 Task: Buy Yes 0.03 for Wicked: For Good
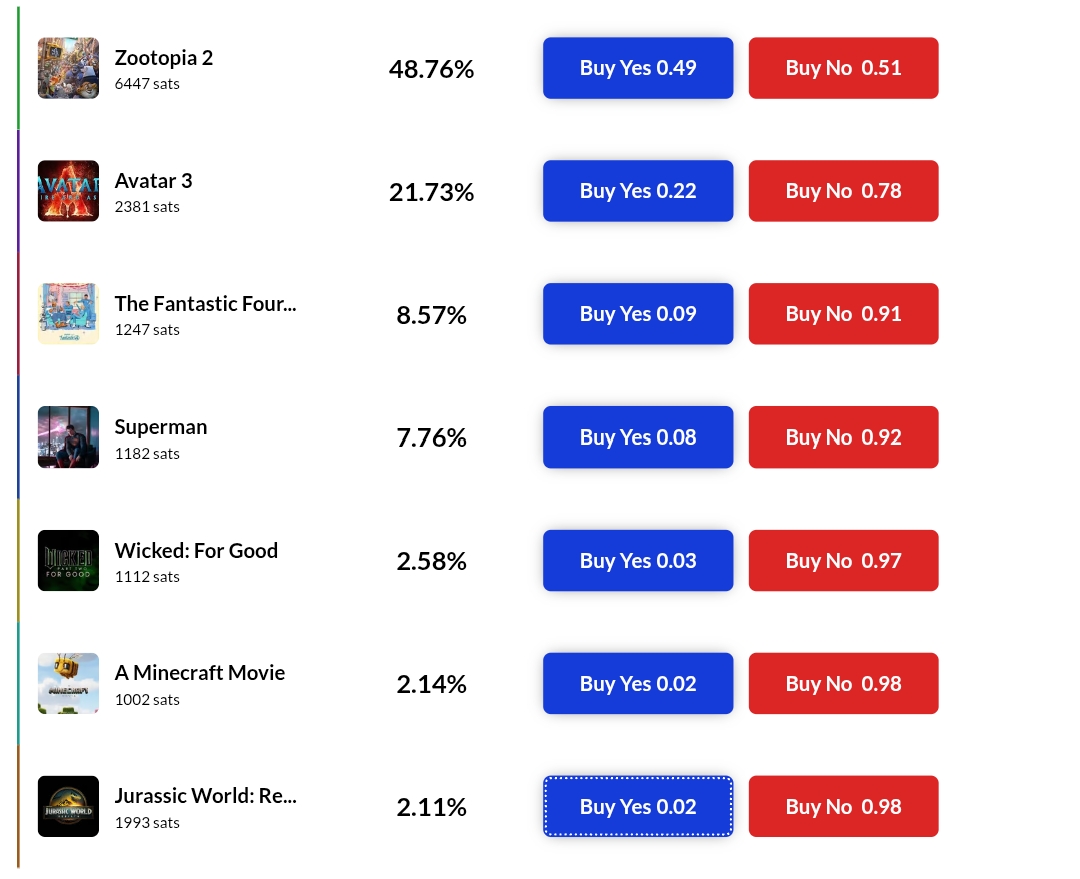638,560
